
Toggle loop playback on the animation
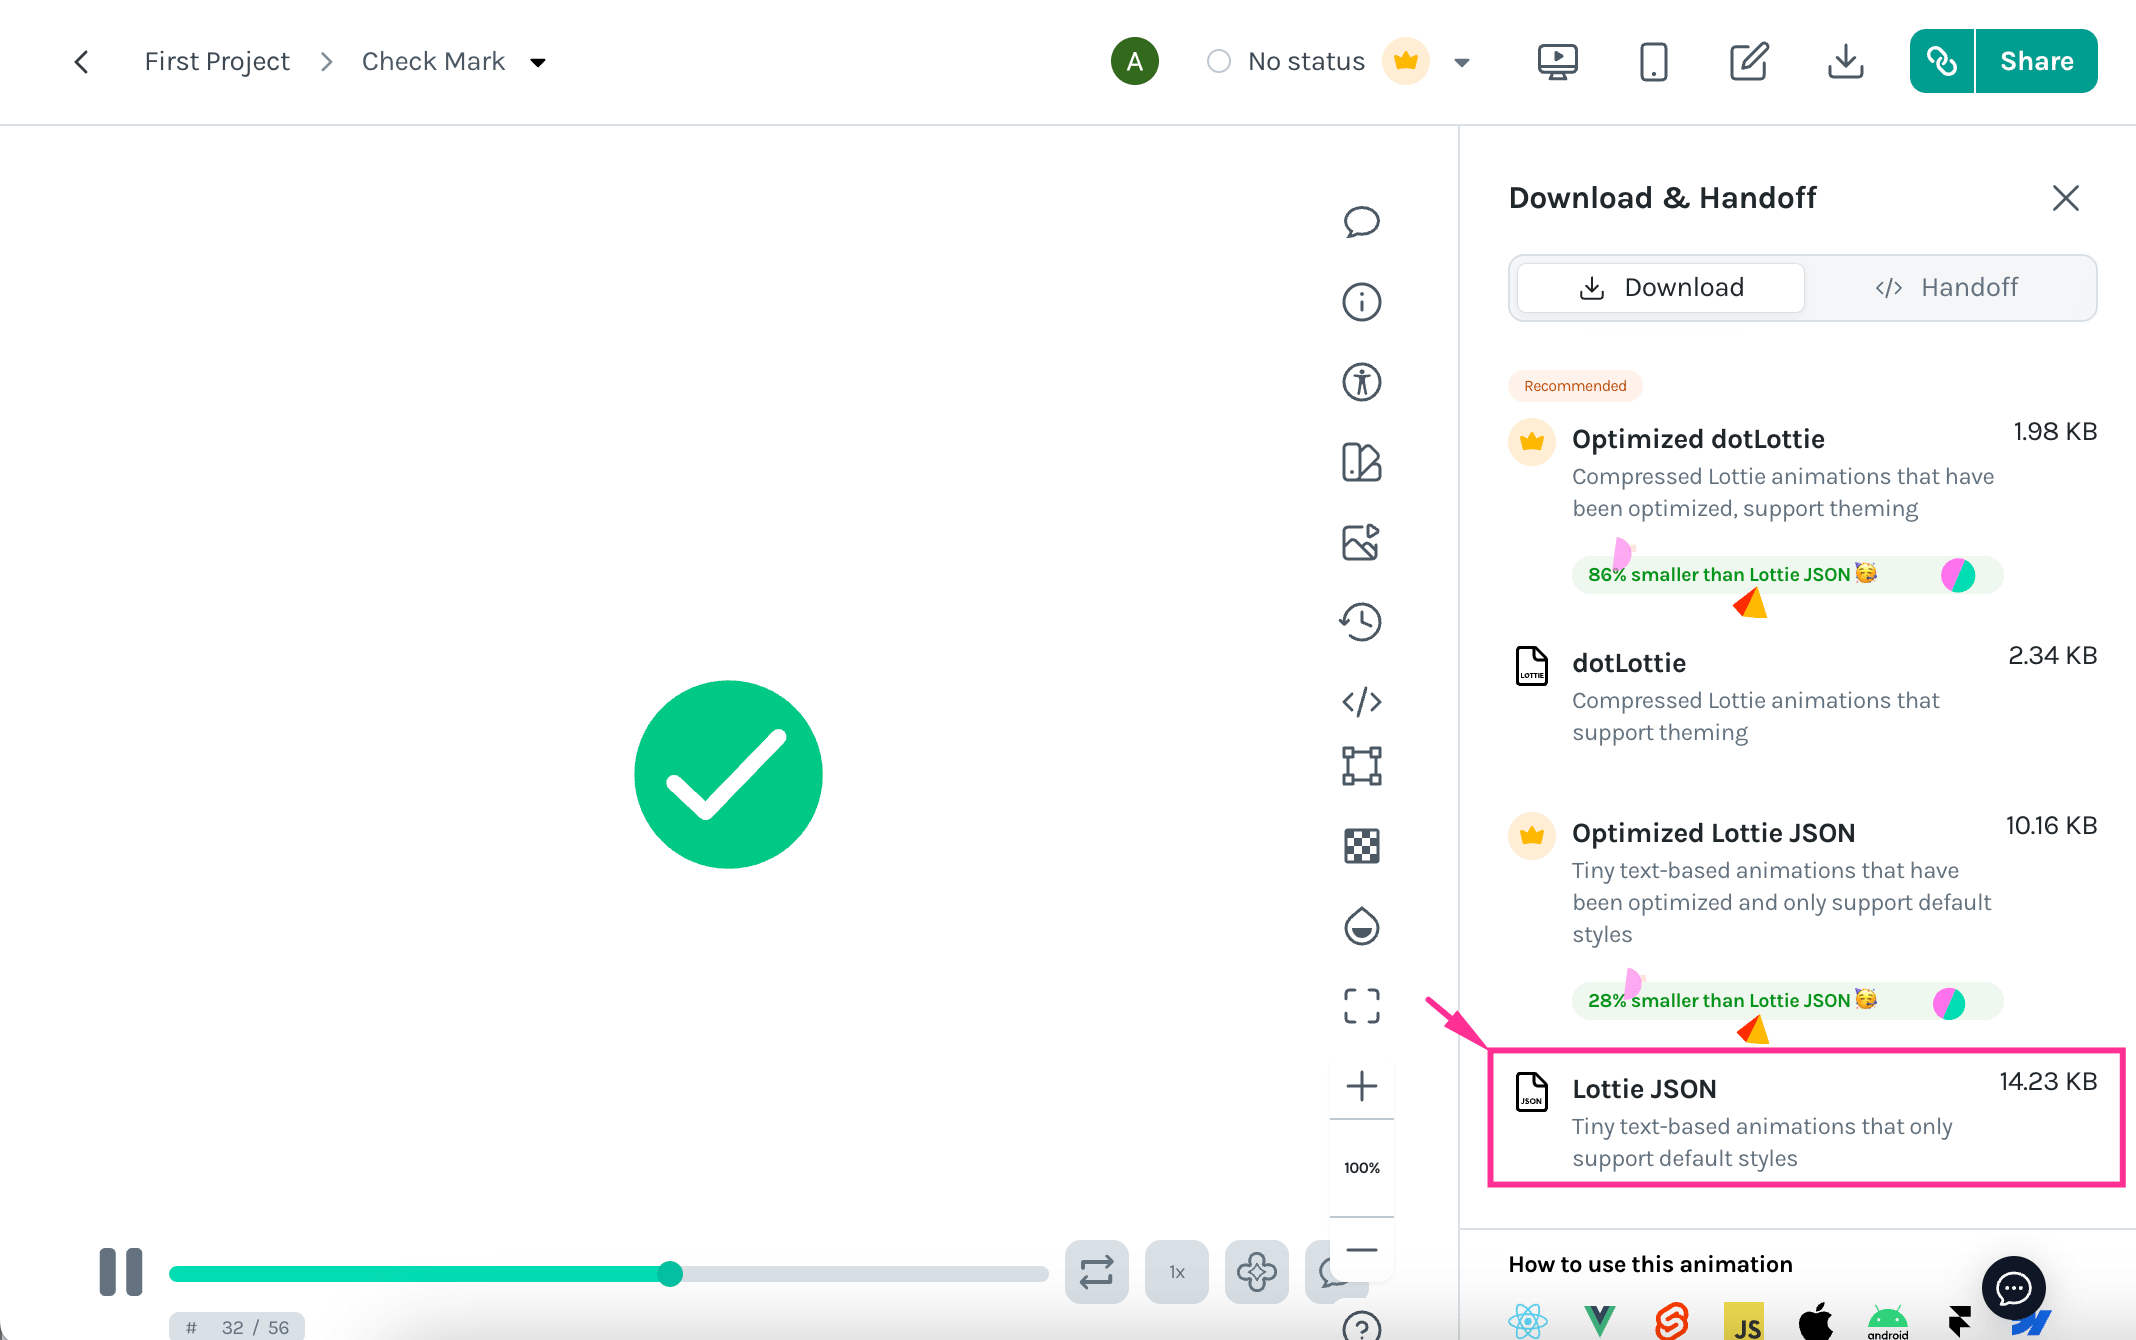coord(1096,1272)
